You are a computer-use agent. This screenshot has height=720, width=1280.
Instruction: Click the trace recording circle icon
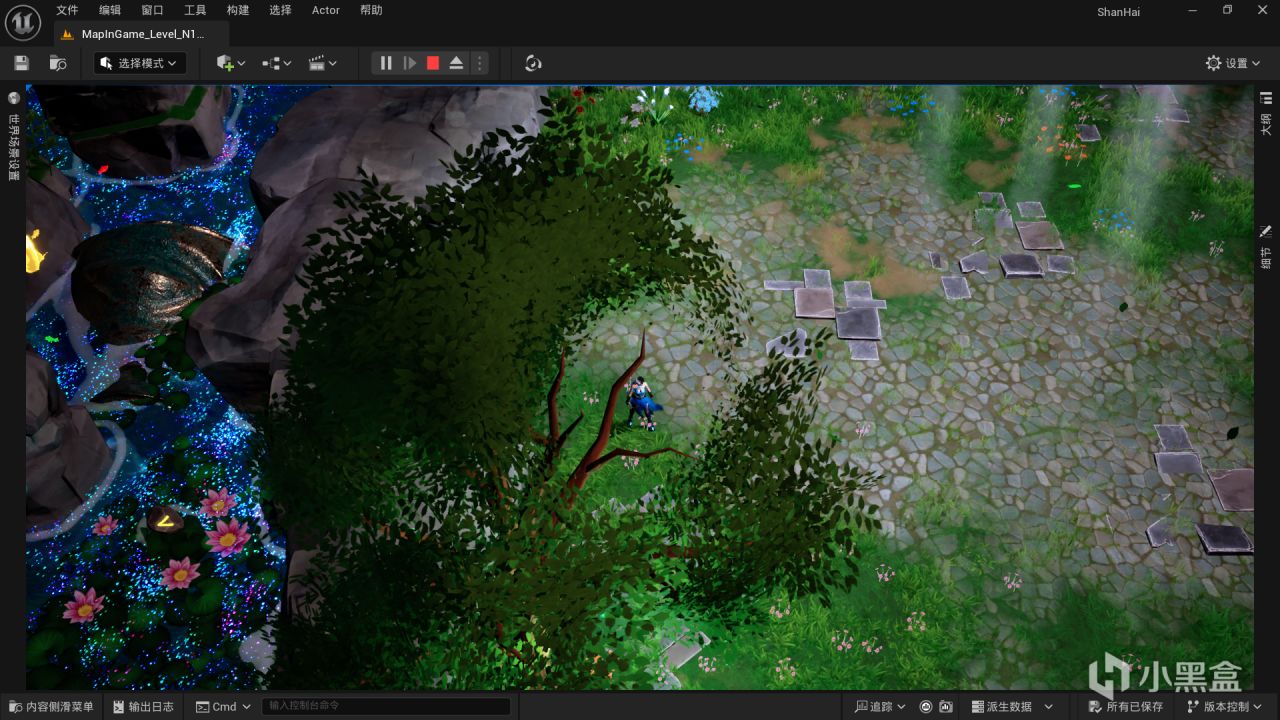pyautogui.click(x=926, y=707)
